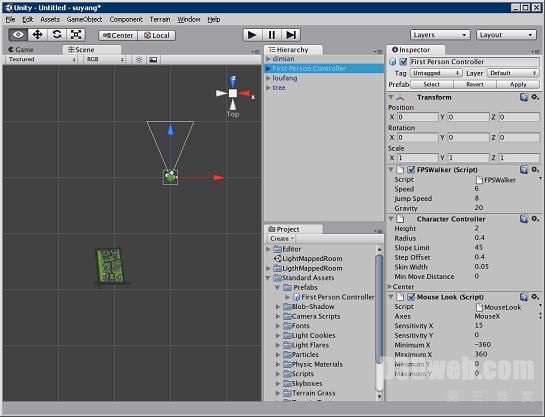Click the object name field
545x417 pixels.
[x=474, y=62]
